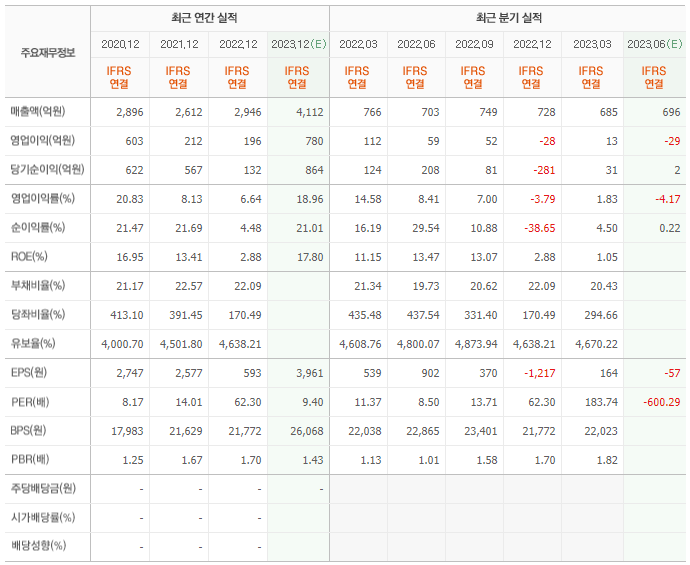The image size is (690, 565).
Task: Select the 당기순이익(억원) row label
Action: tap(48, 170)
